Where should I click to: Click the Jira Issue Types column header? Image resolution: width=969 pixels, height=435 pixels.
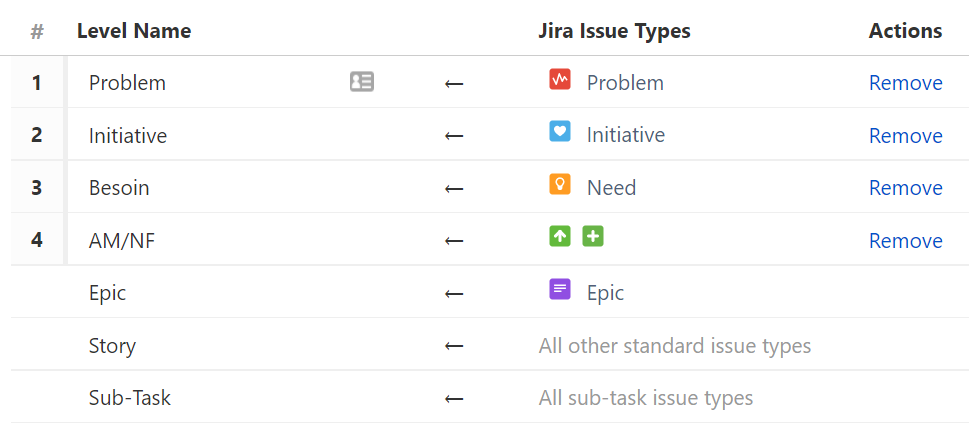click(614, 30)
